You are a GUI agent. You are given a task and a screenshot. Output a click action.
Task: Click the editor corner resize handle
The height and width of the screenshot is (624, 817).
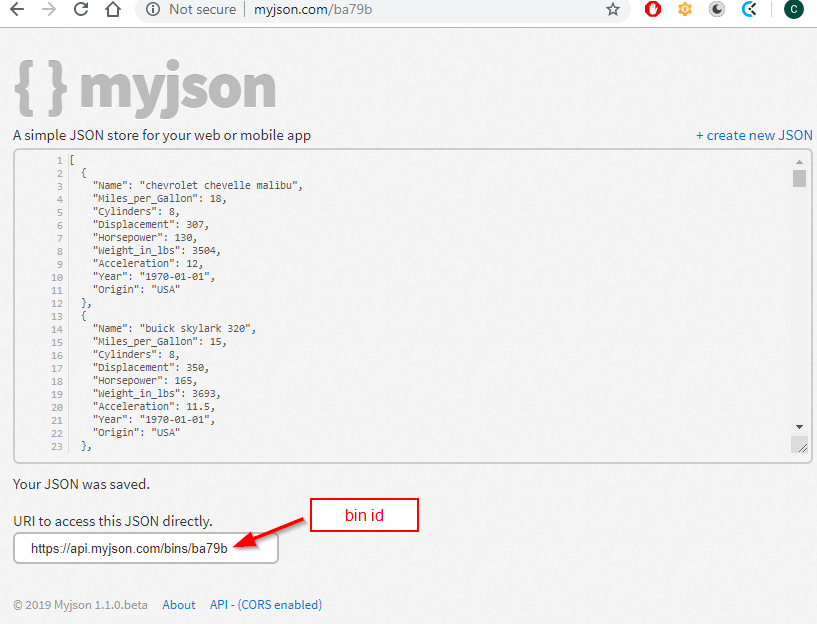pos(799,444)
